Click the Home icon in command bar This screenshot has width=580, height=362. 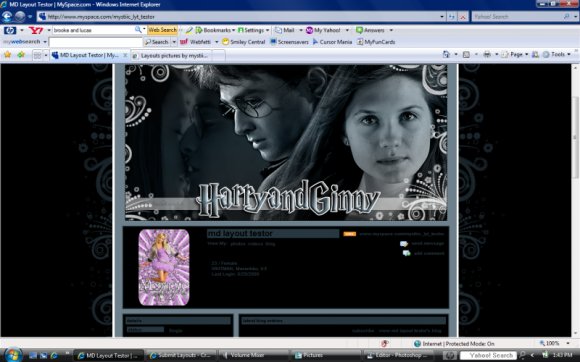click(446, 54)
